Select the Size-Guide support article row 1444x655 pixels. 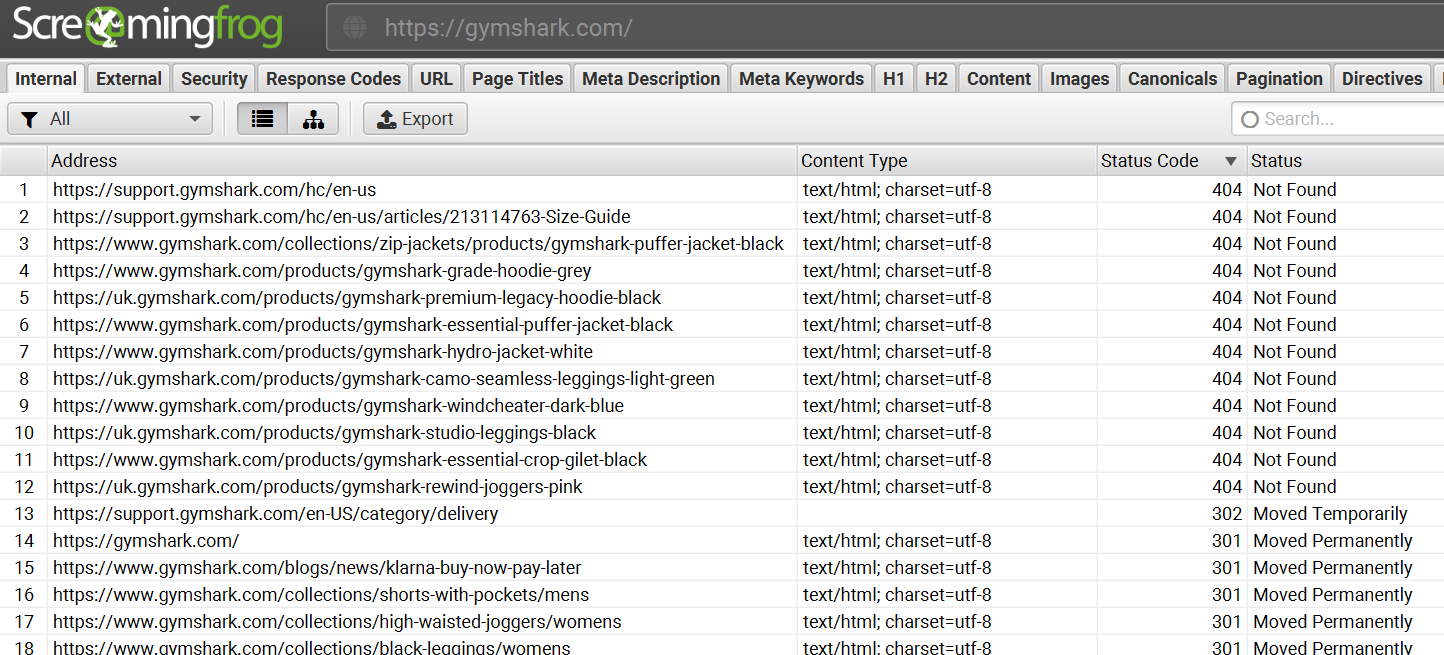(x=341, y=217)
